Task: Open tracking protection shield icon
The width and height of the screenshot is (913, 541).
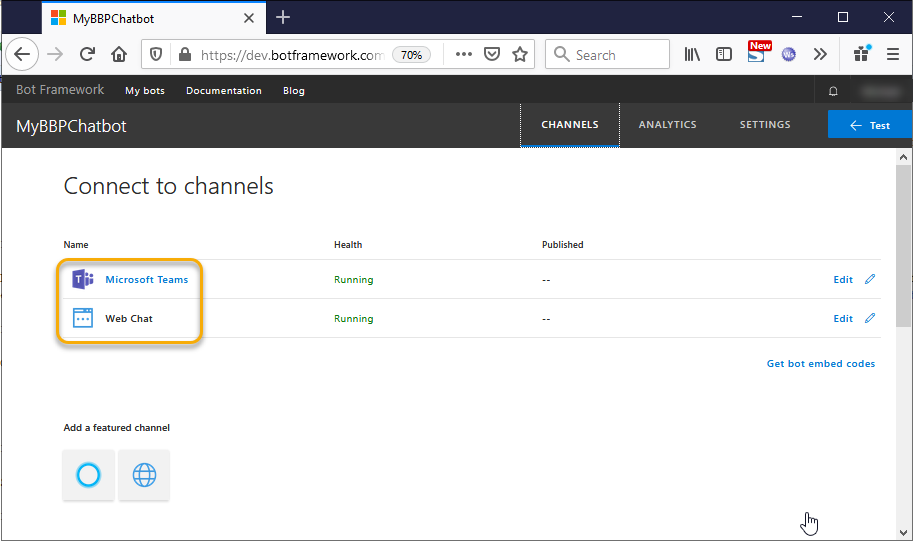Action: point(156,55)
